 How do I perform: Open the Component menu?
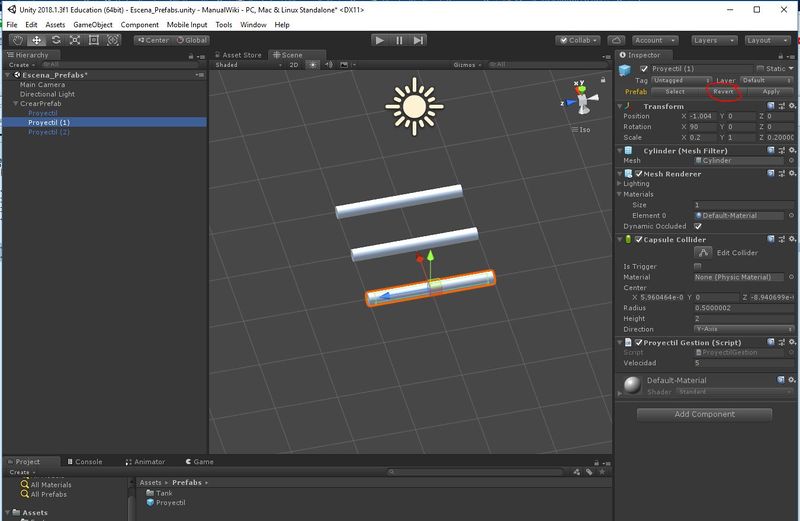[x=139, y=24]
